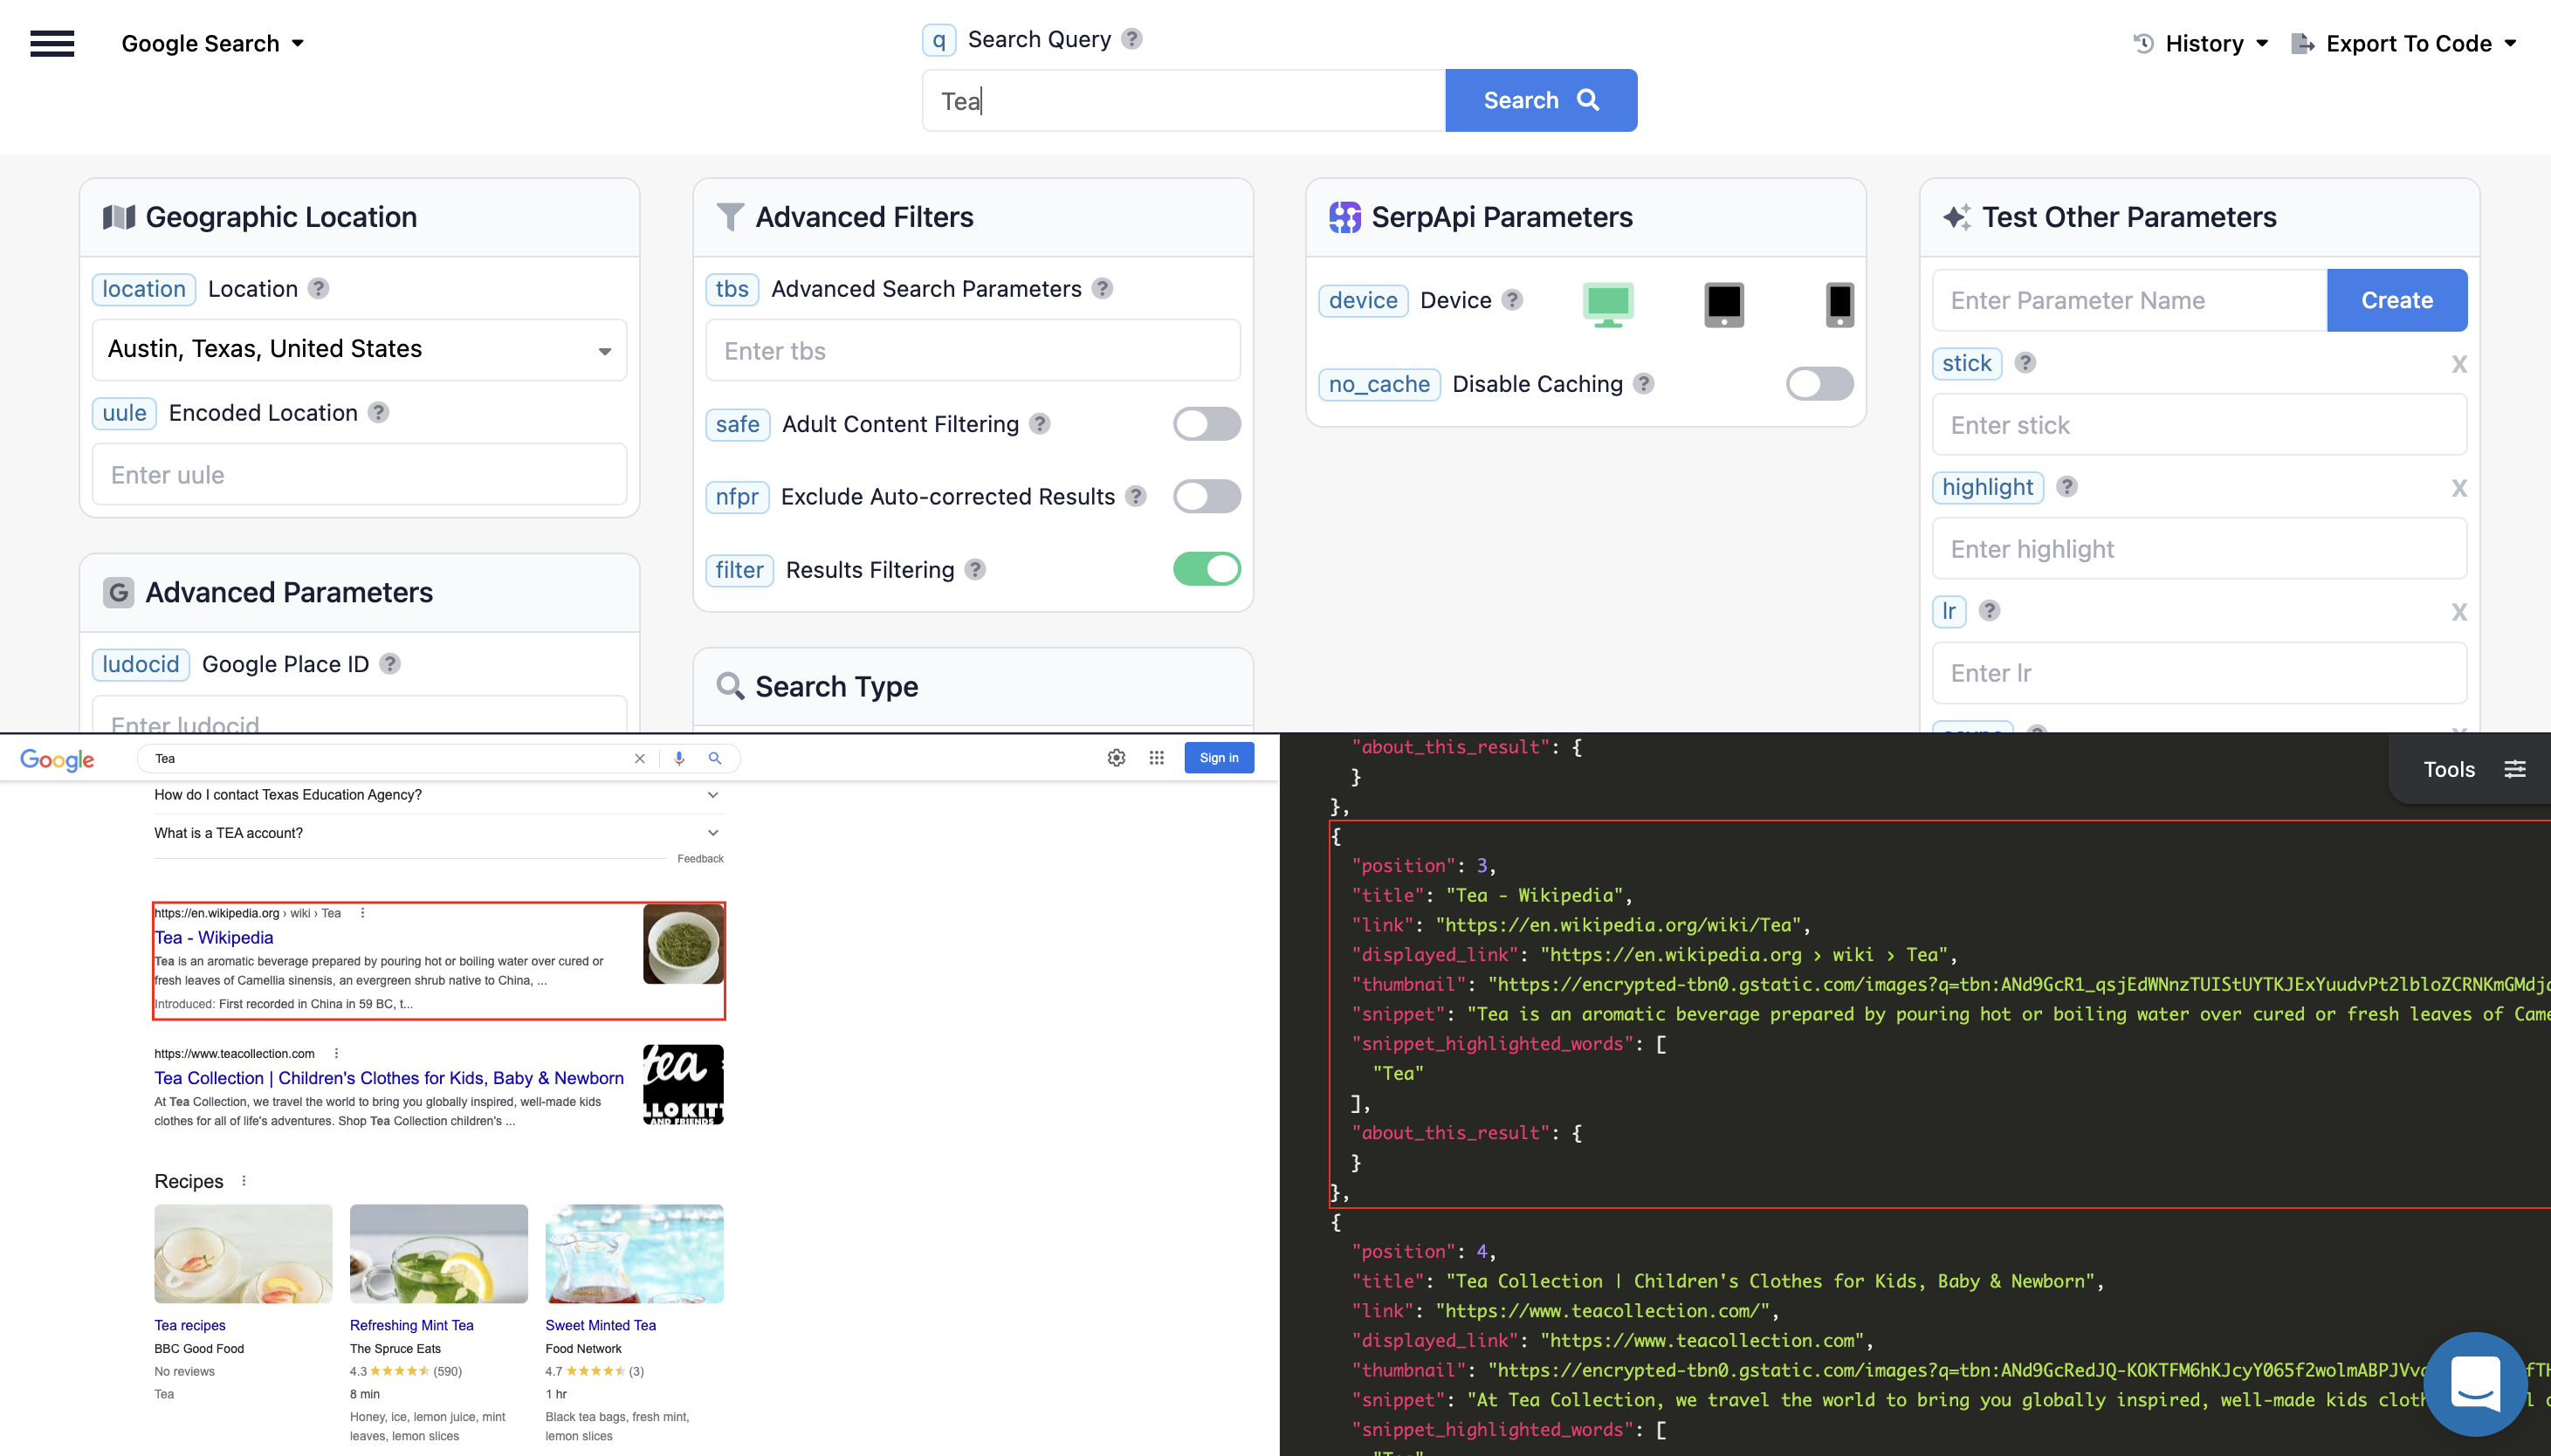The height and width of the screenshot is (1456, 2551).
Task: Click help icon next to Location
Action: (x=318, y=288)
